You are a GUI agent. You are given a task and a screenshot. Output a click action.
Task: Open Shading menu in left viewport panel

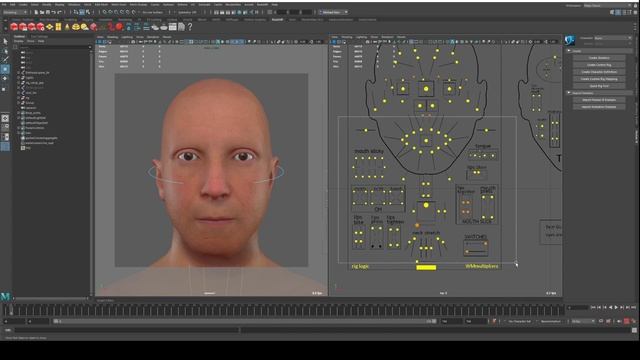112,37
